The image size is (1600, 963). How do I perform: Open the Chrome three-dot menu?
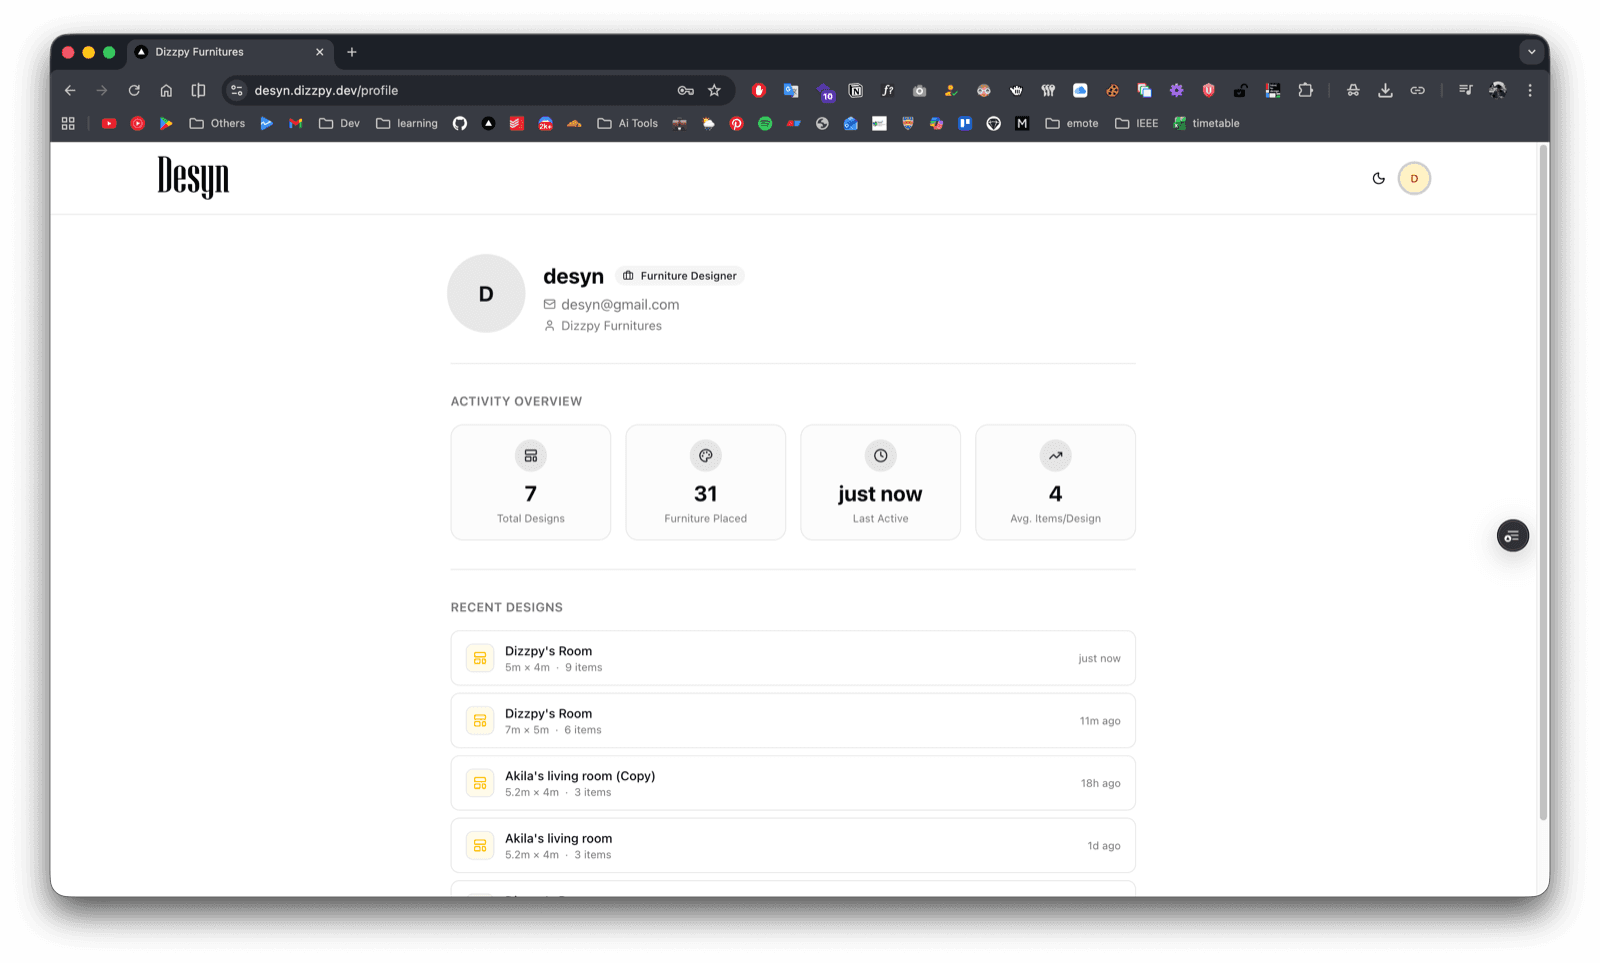click(1530, 90)
